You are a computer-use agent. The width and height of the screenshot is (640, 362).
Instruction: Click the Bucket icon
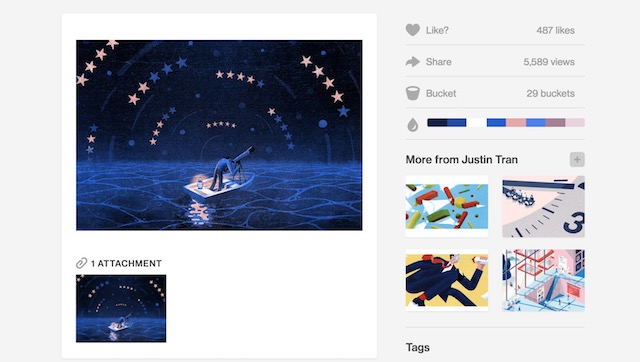click(413, 93)
